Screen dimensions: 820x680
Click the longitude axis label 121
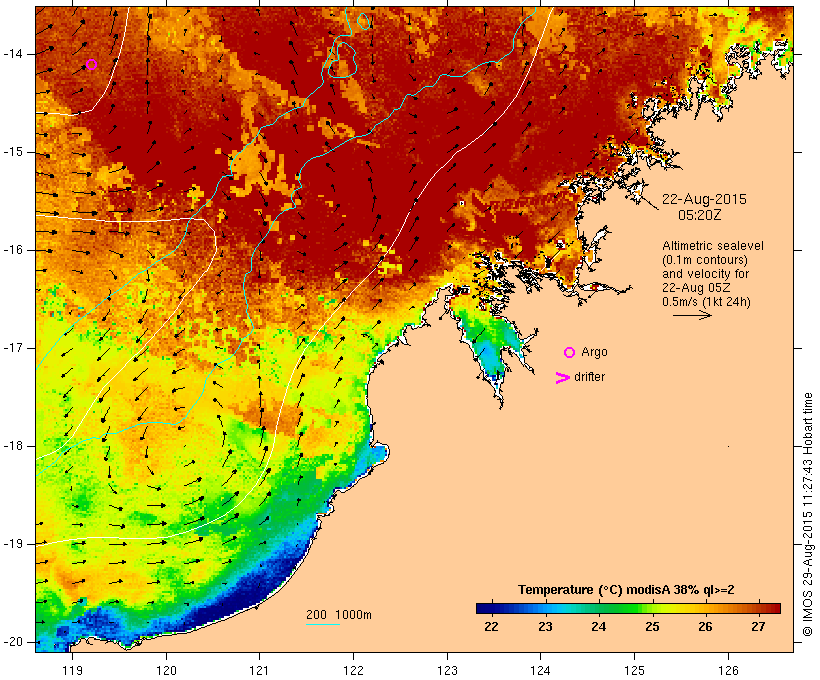tap(259, 671)
